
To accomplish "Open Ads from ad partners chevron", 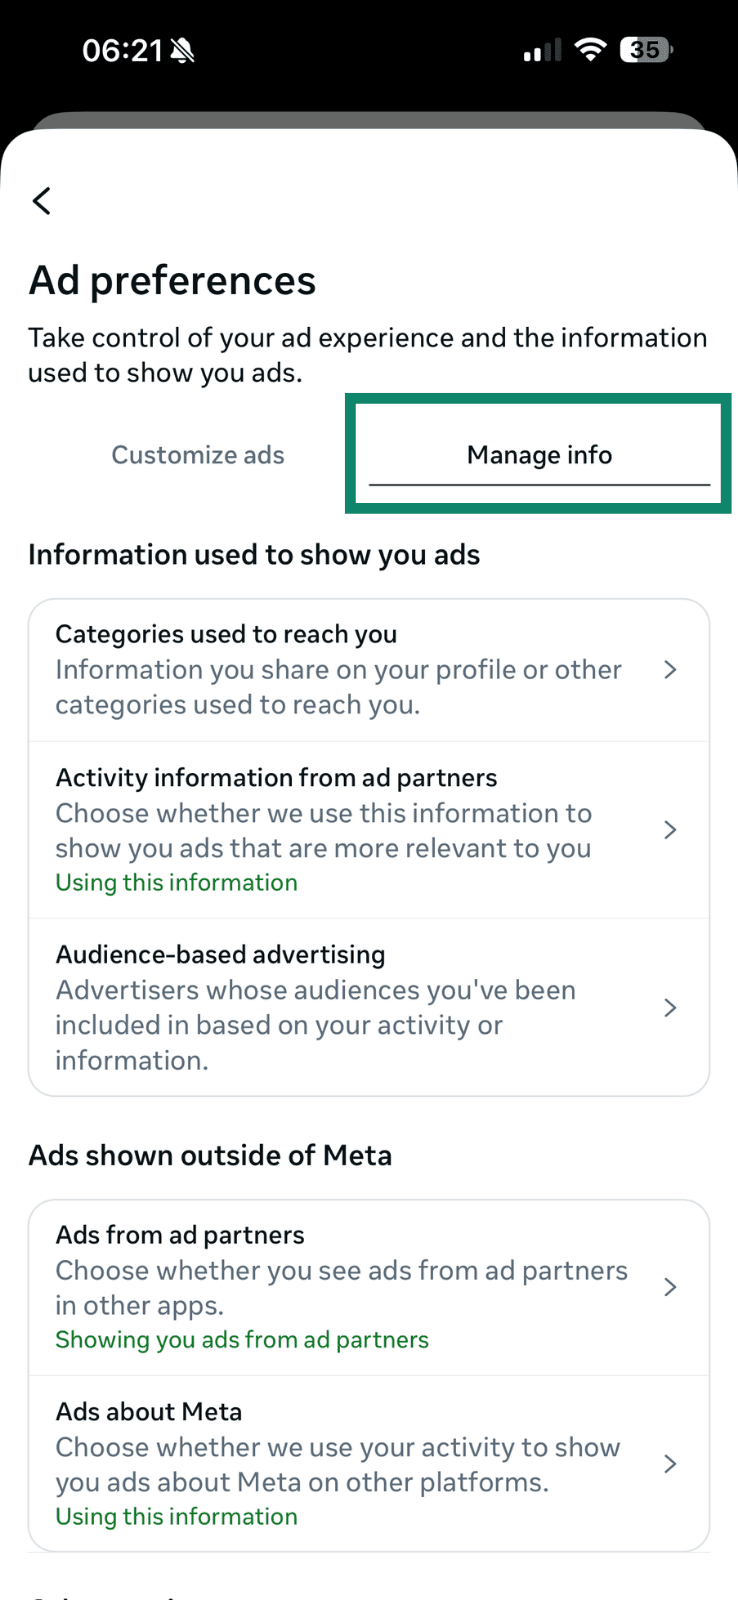I will point(671,1287).
